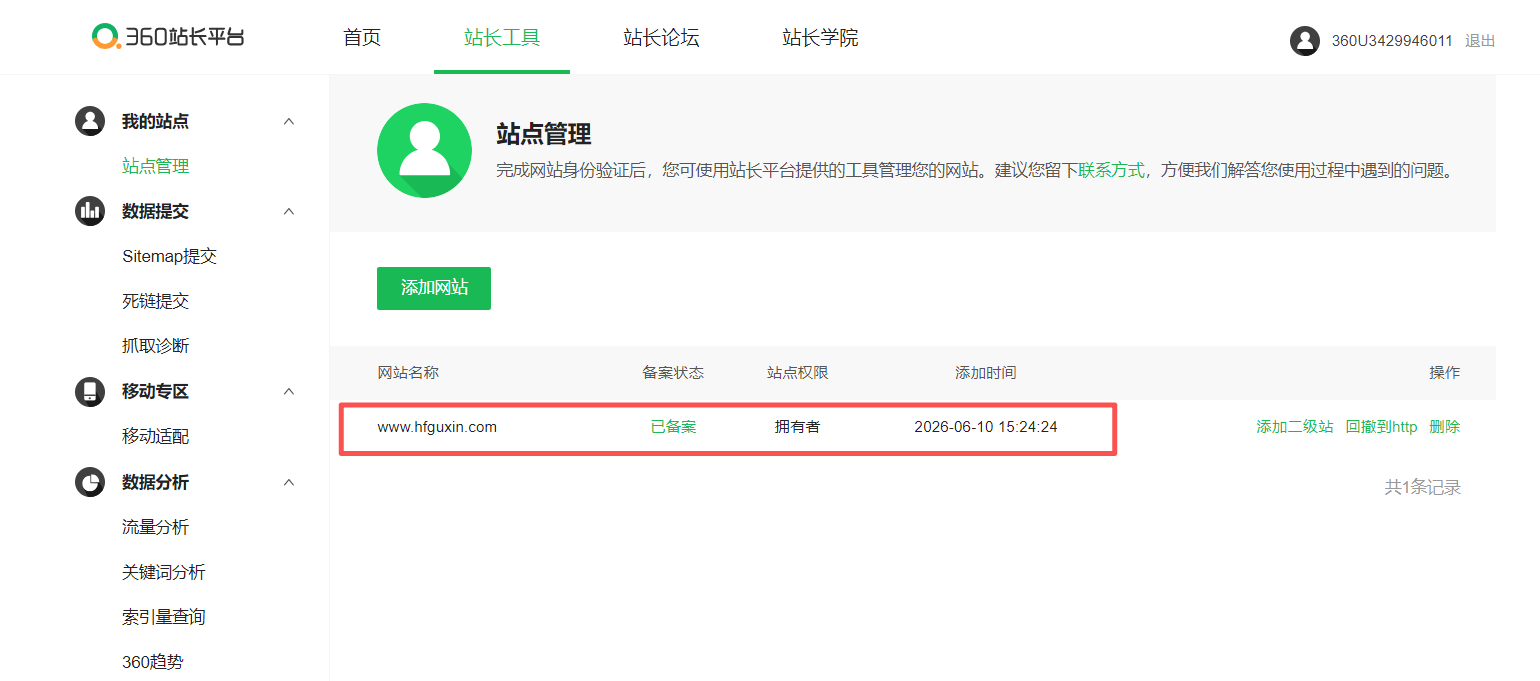
Task: Open the user avatar icon
Action: 1305,41
